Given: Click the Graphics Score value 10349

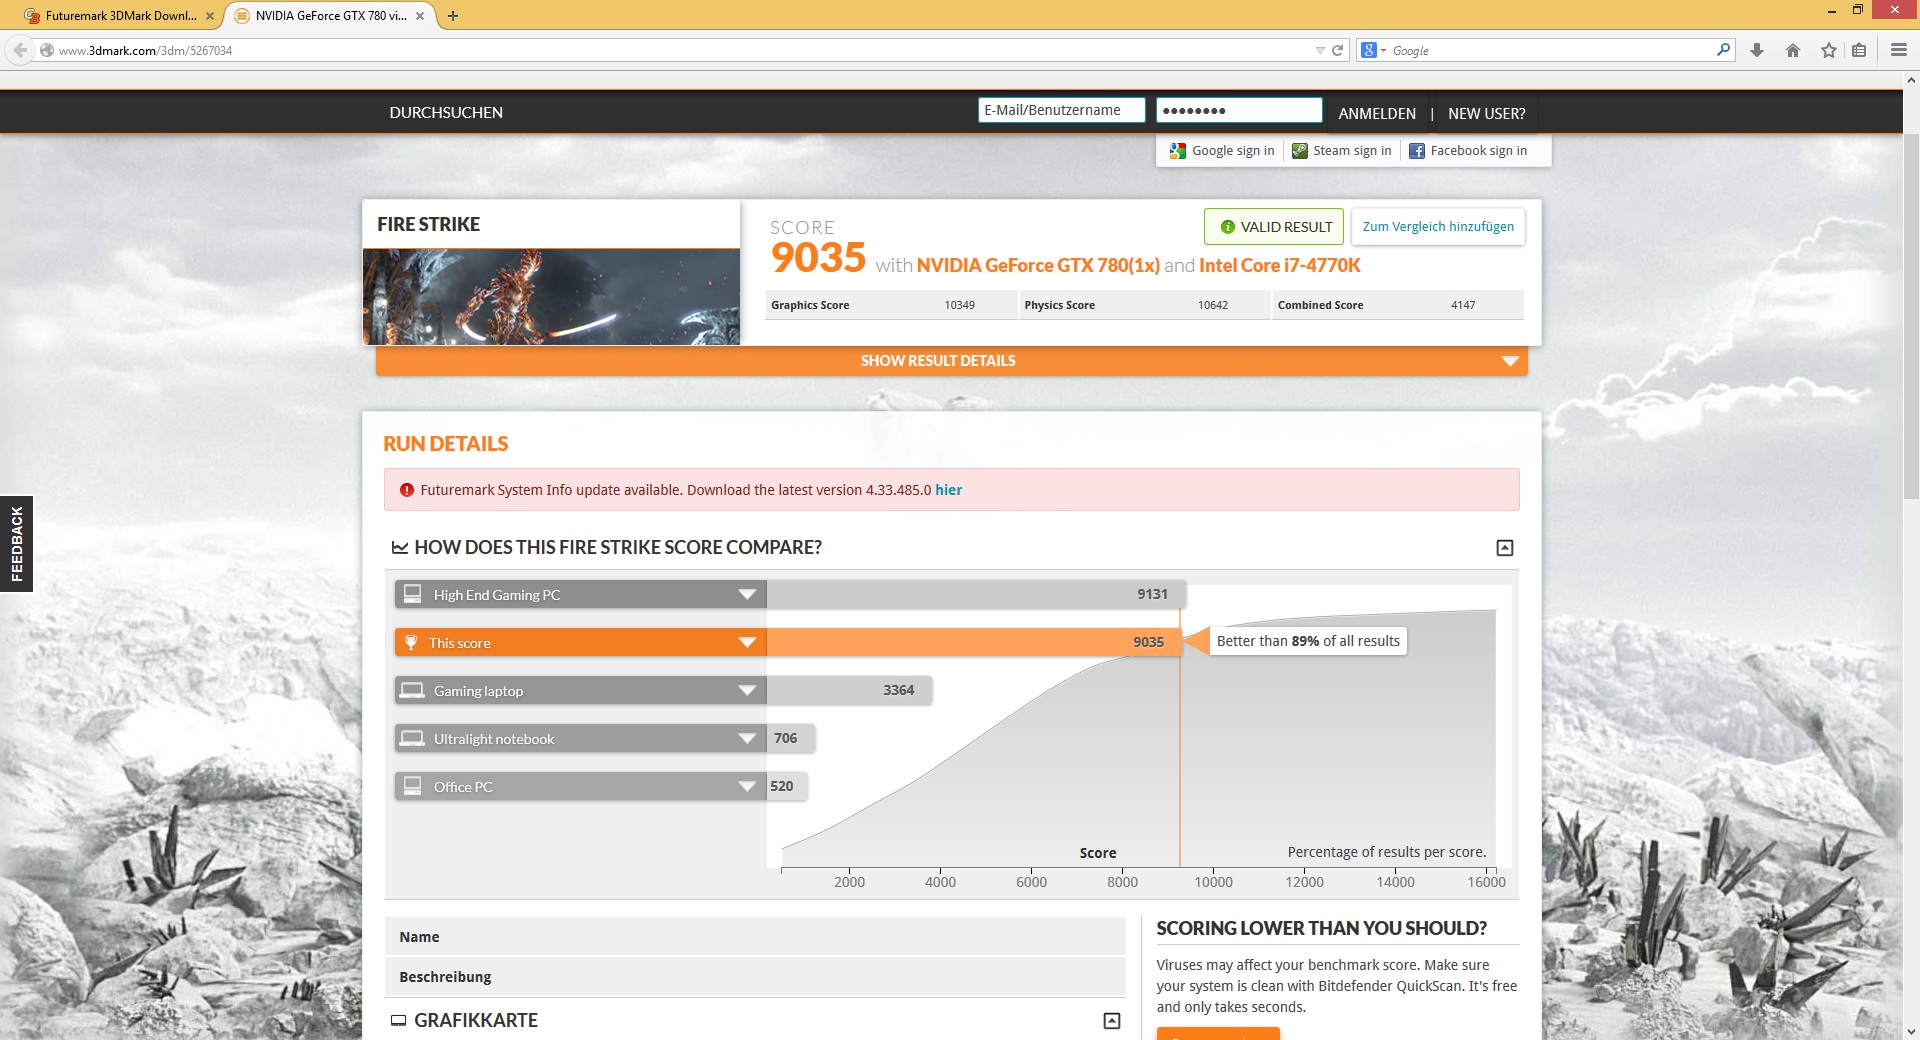Looking at the screenshot, I should [x=960, y=305].
